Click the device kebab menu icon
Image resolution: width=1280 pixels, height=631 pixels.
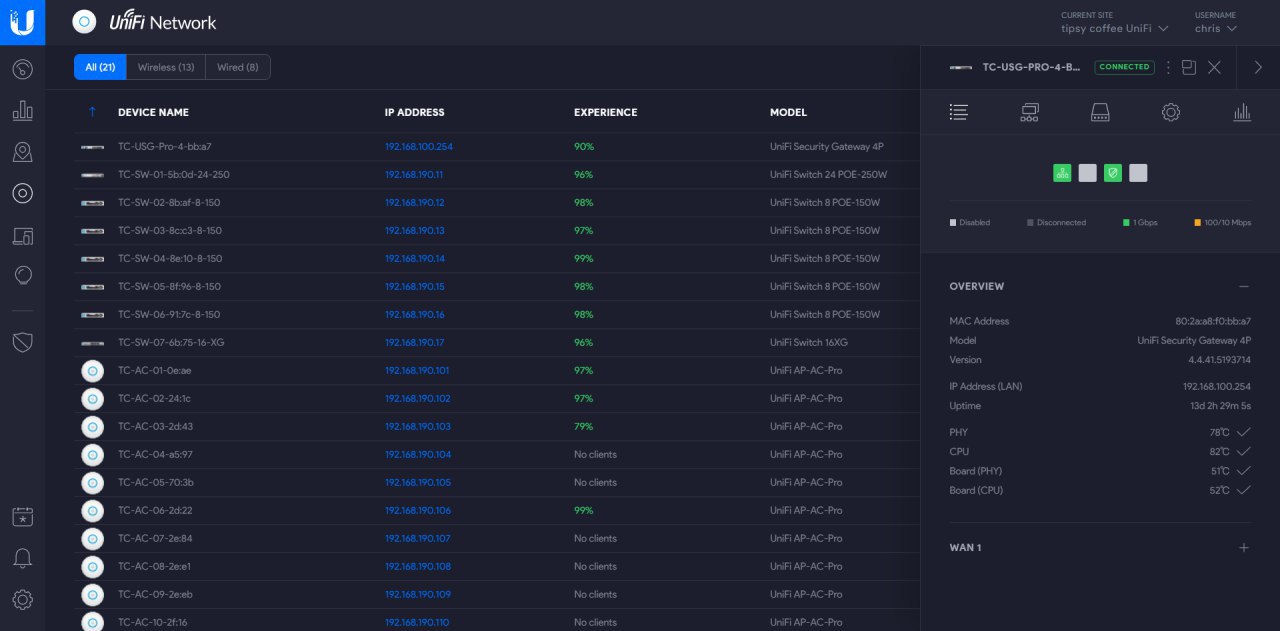coord(1167,67)
